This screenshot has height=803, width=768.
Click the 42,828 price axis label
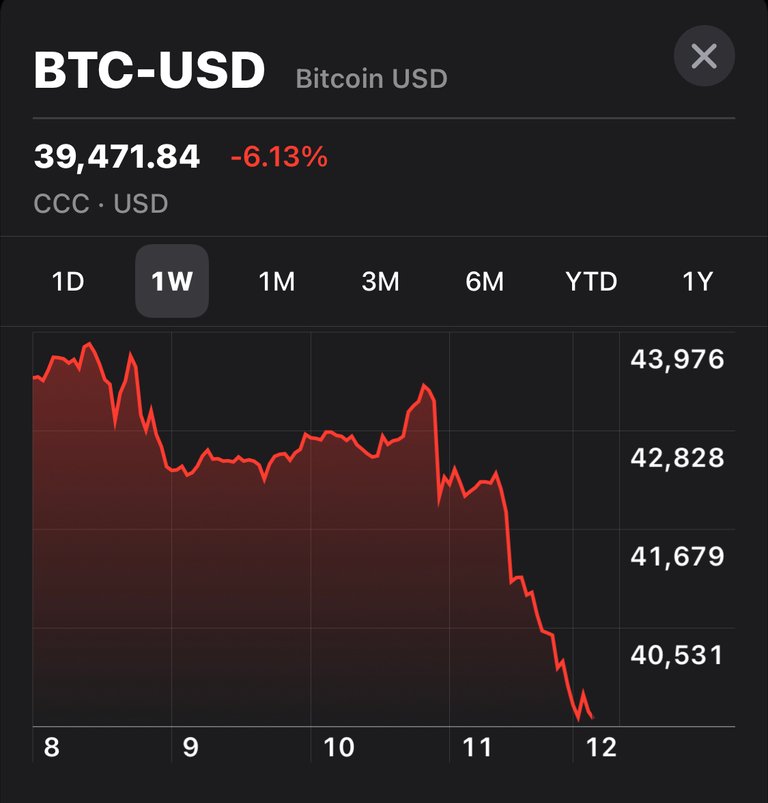point(677,458)
